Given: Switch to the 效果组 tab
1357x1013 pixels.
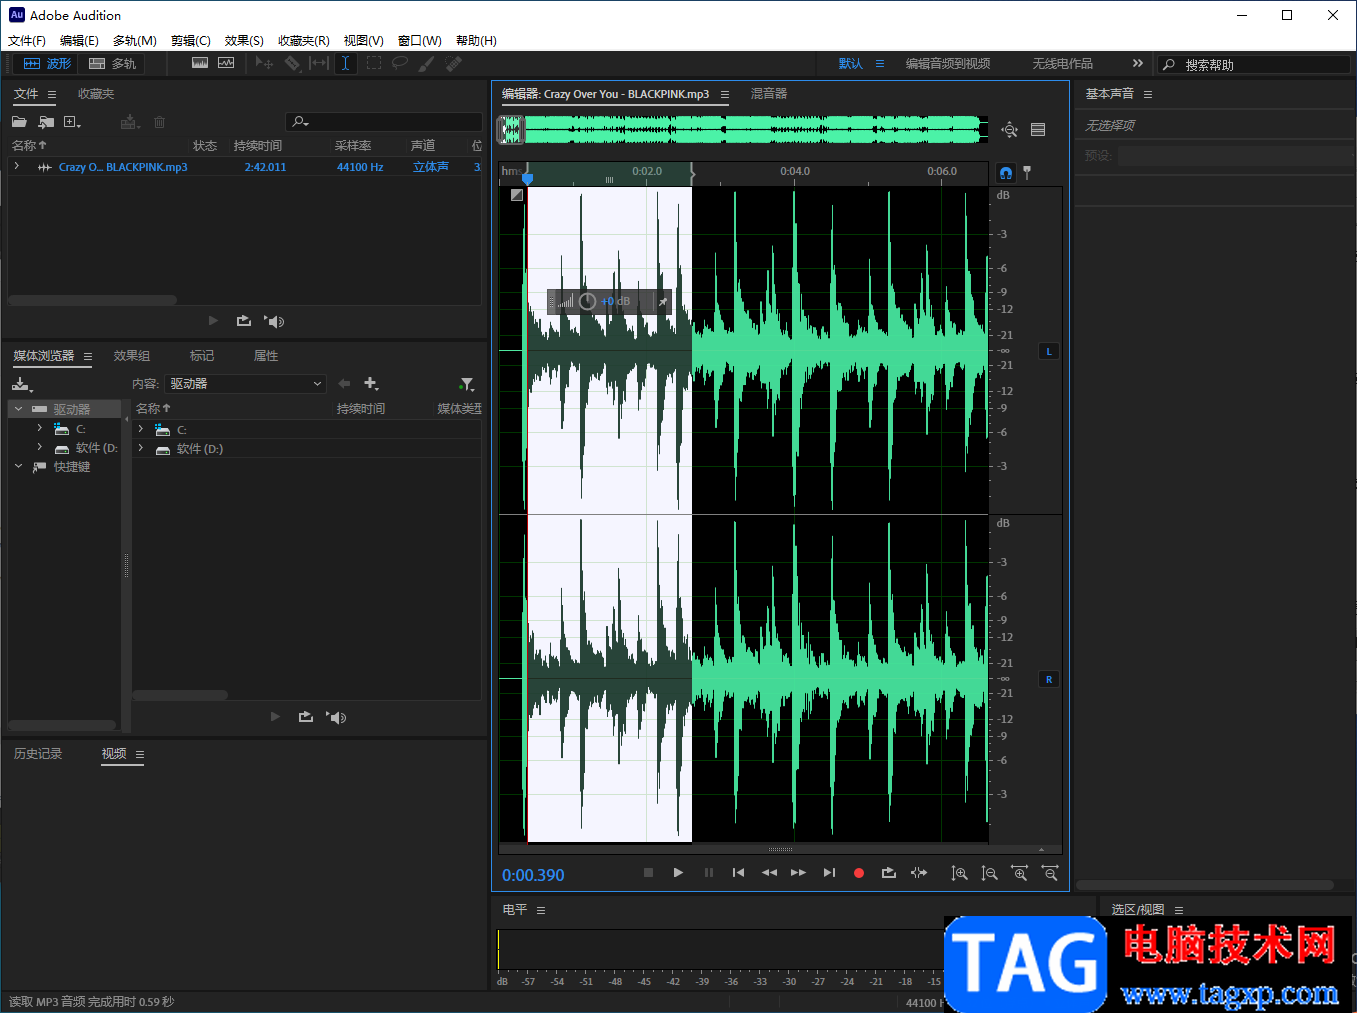Looking at the screenshot, I should coord(132,356).
